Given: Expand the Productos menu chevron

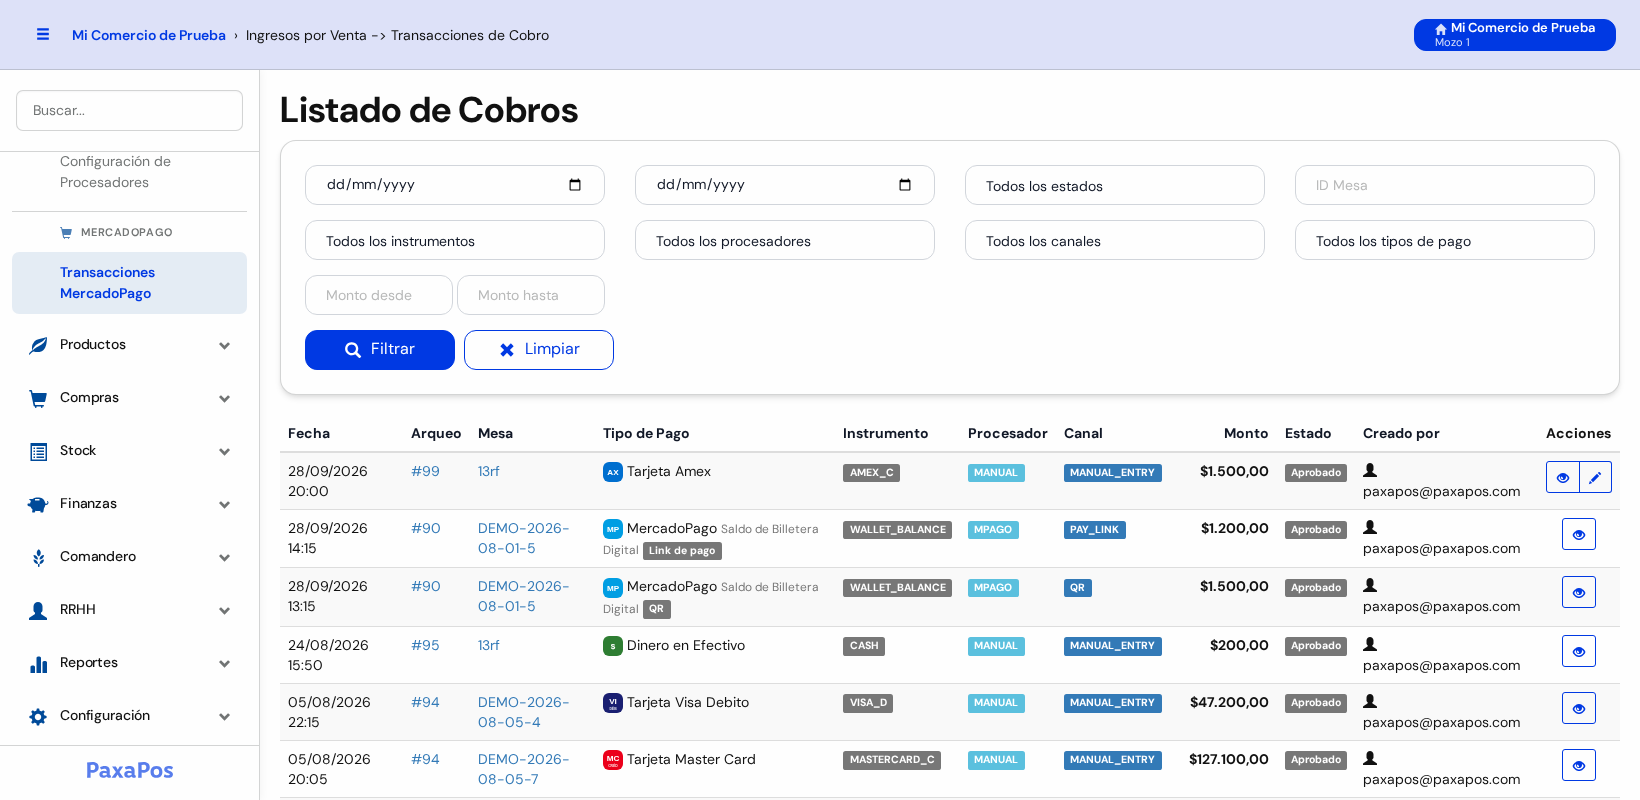Looking at the screenshot, I should (x=224, y=345).
